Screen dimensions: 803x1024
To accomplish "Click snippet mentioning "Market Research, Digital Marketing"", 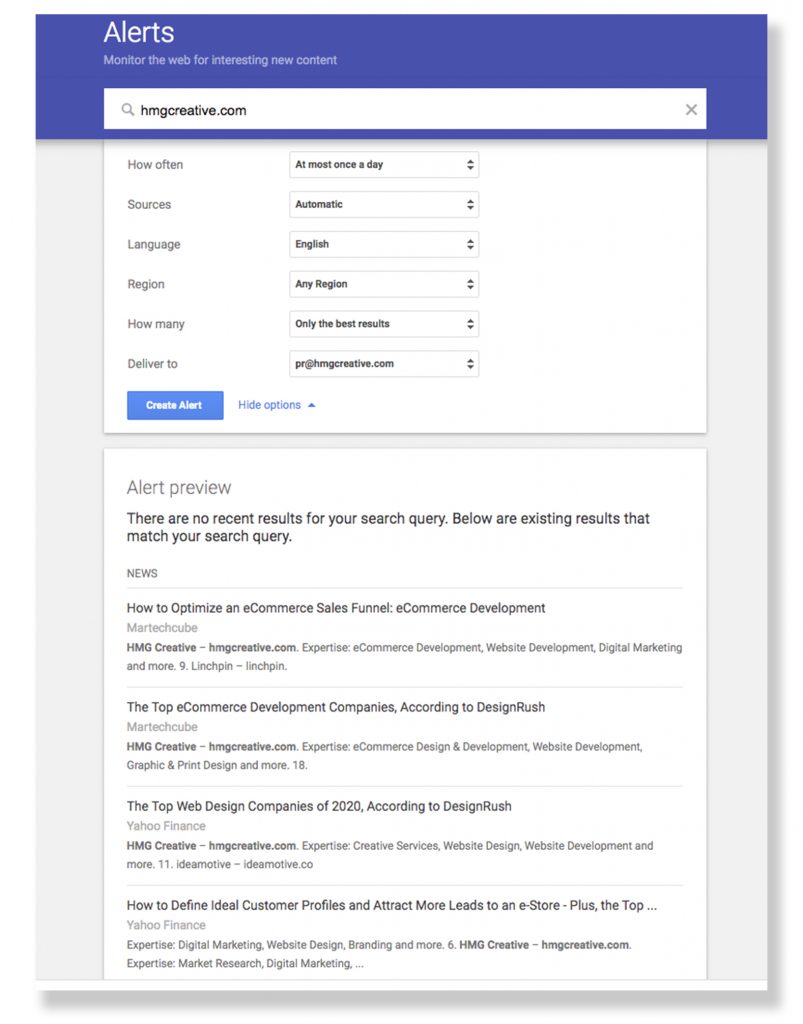I will 379,955.
